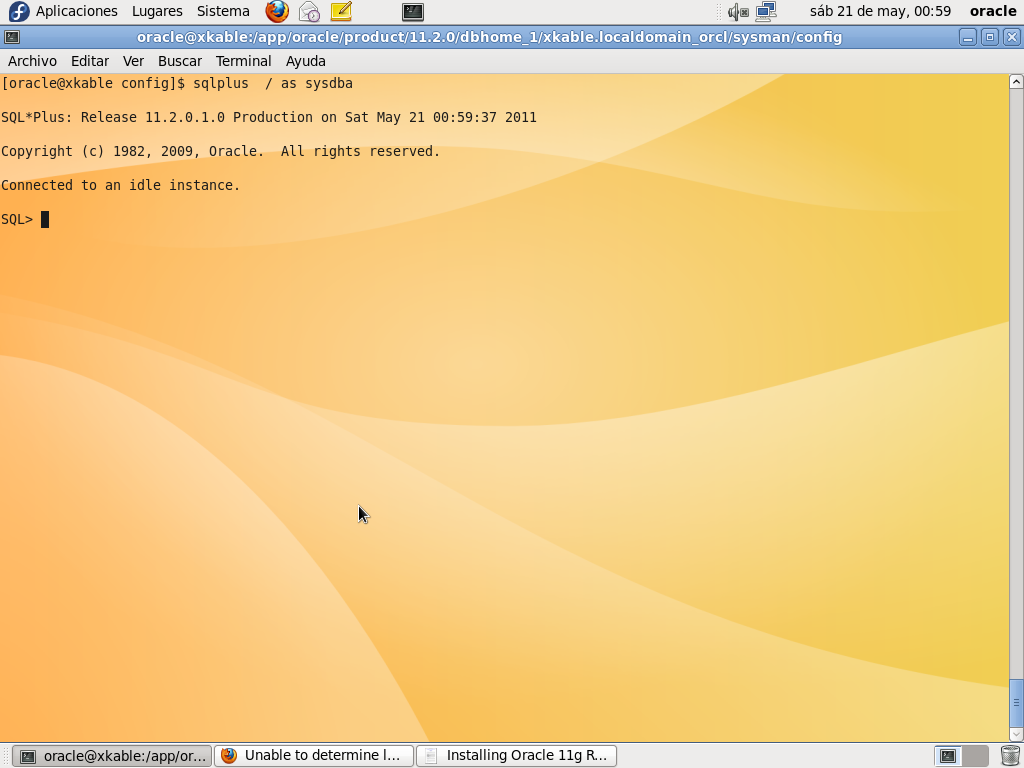The height and width of the screenshot is (768, 1024).
Task: Click the terminal window menu icon in title bar
Action: coord(12,37)
